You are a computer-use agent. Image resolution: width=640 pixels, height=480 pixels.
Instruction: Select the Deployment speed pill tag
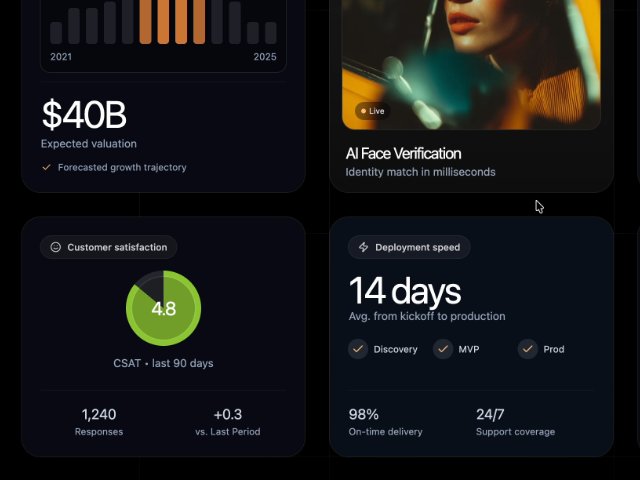tap(409, 247)
